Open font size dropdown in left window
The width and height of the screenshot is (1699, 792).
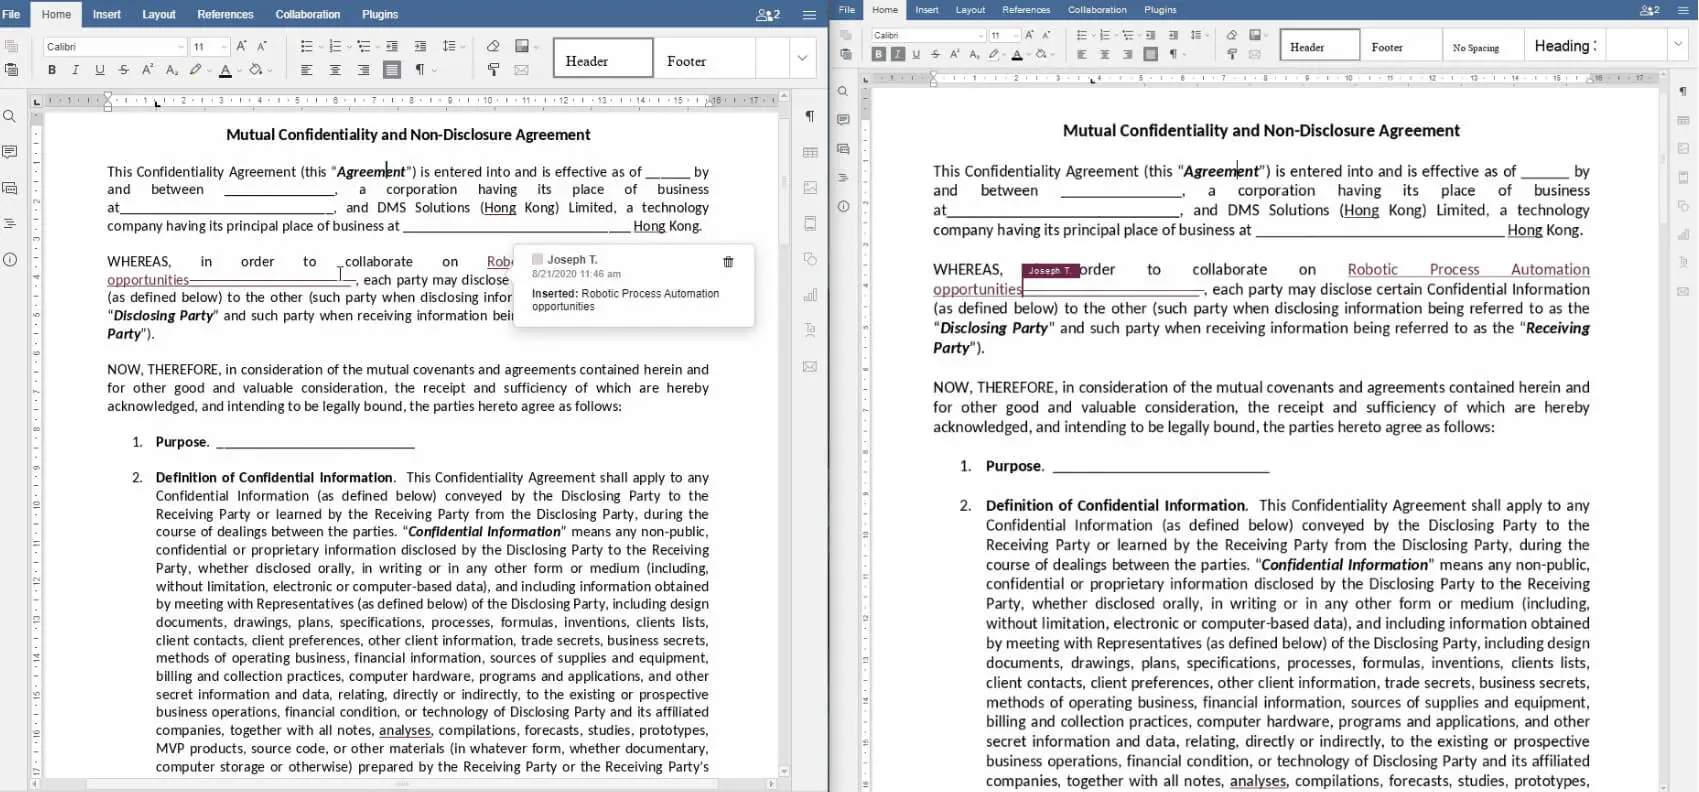coord(223,47)
